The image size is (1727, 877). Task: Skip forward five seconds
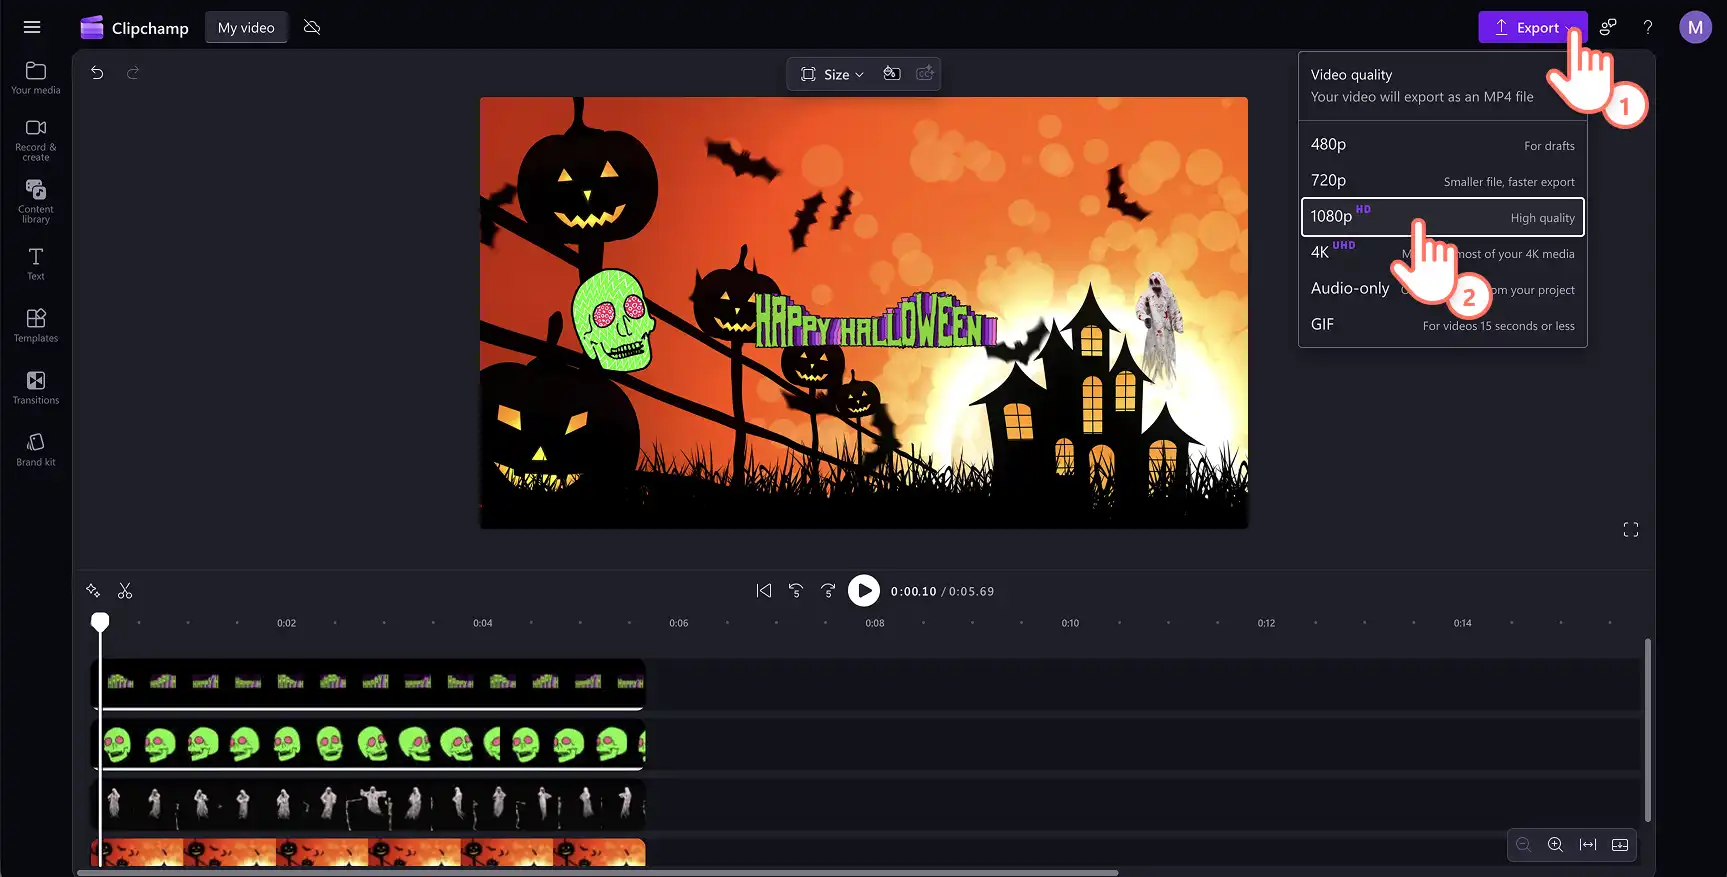828,591
